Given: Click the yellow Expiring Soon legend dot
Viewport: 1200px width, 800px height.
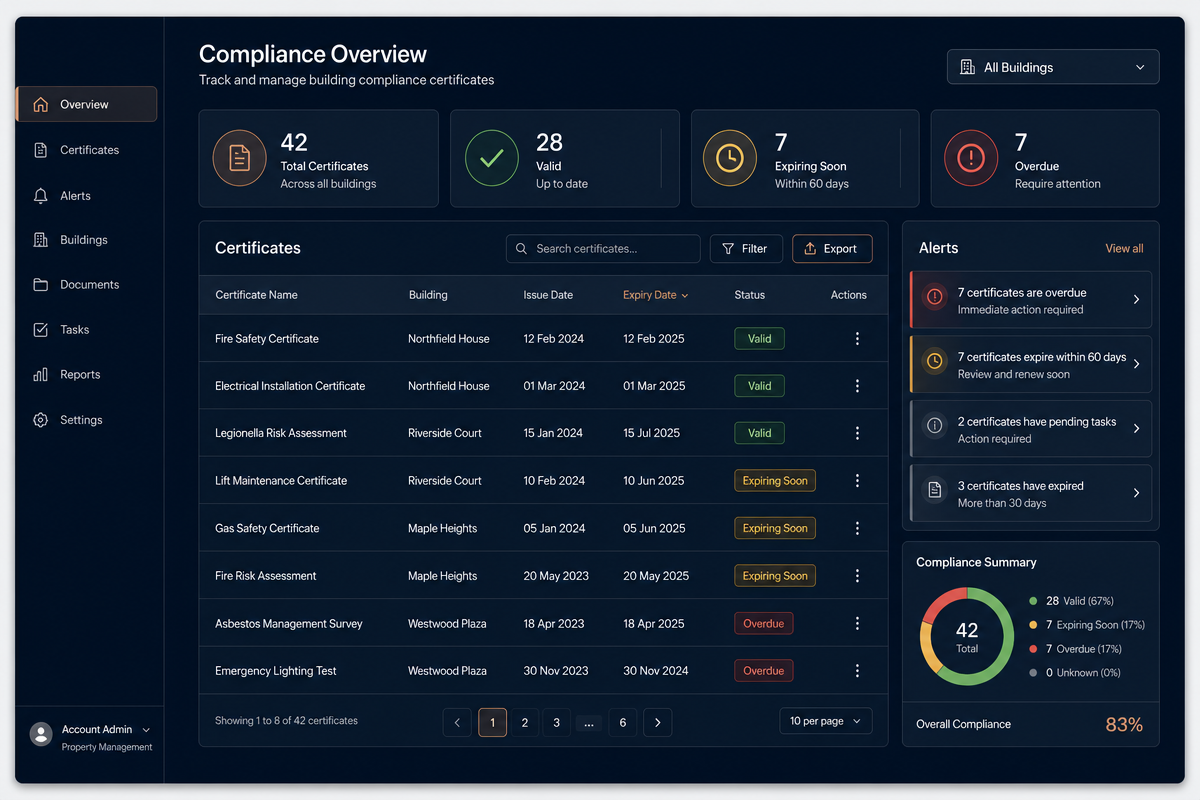Looking at the screenshot, I should tap(1033, 625).
